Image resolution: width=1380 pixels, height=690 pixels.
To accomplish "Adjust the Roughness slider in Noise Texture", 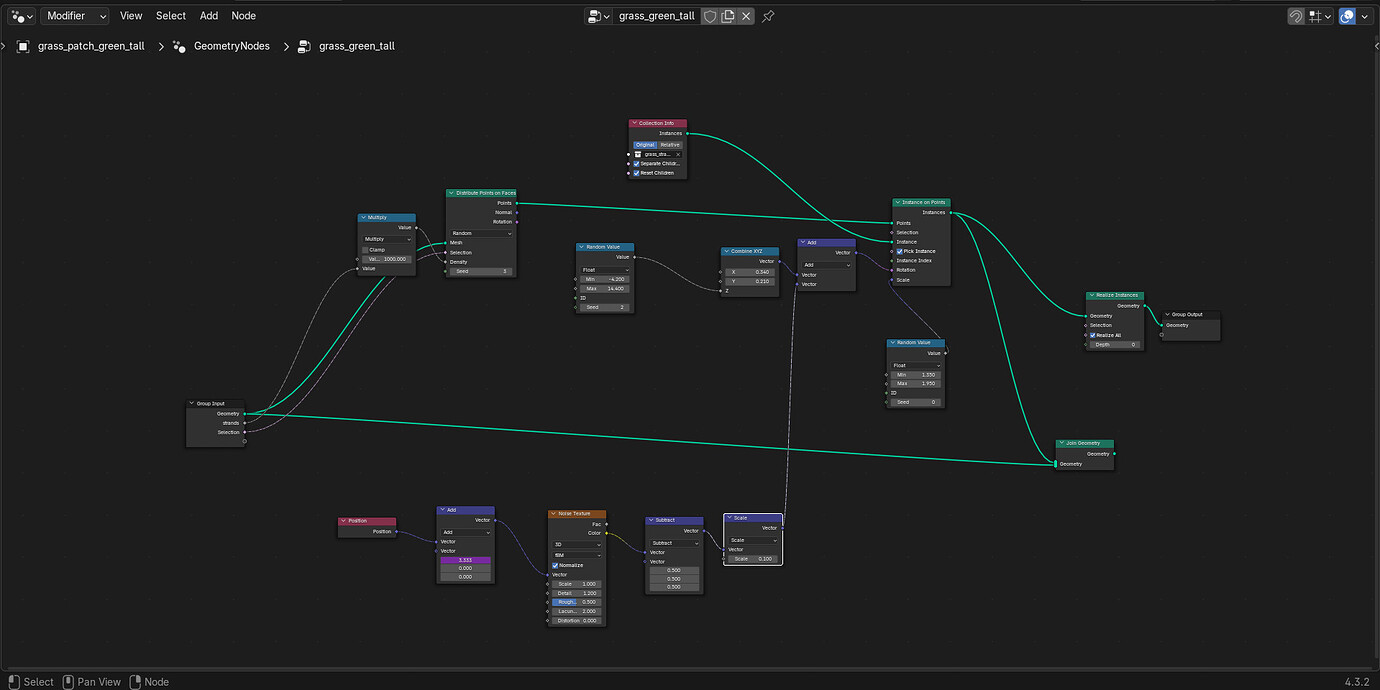I will pyautogui.click(x=577, y=602).
